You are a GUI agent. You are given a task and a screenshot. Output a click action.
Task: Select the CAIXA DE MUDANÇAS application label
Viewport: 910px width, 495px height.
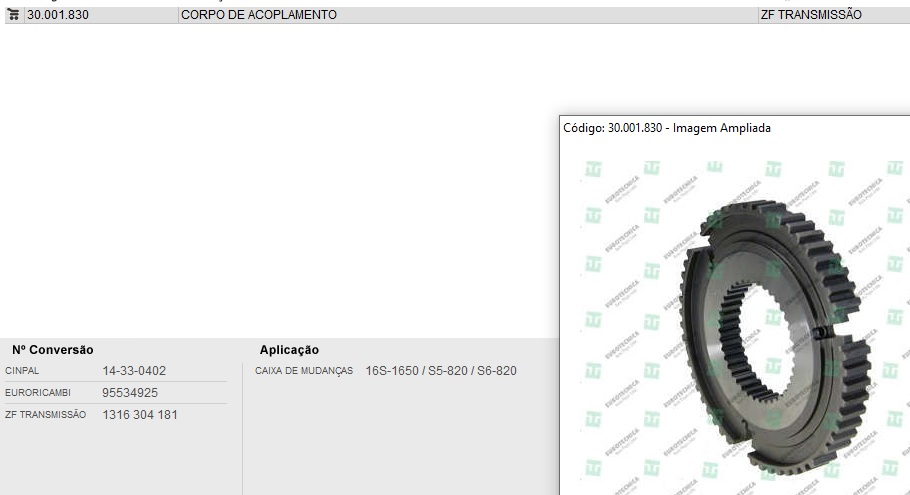[304, 371]
